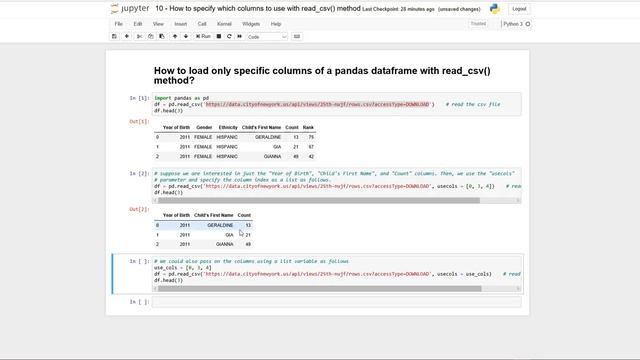Restart the kernel with circular arrow
This screenshot has height=360, width=640.
tap(229, 36)
